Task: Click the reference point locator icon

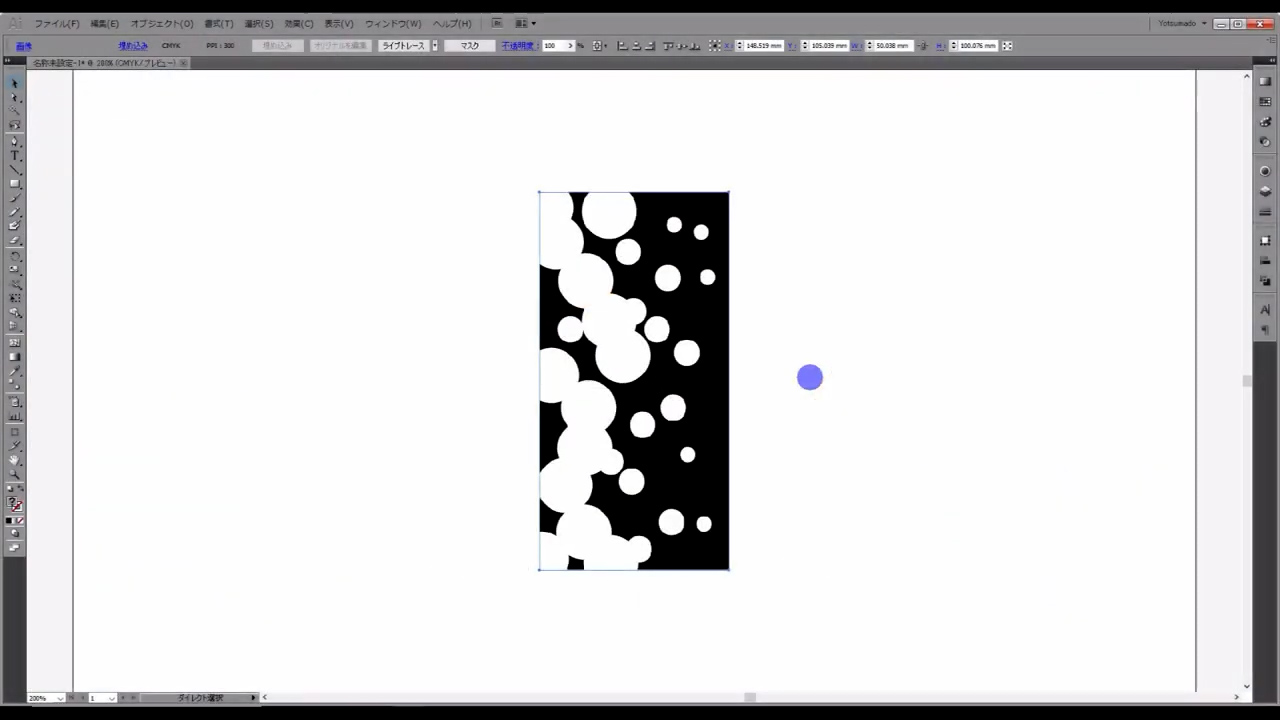Action: [714, 46]
